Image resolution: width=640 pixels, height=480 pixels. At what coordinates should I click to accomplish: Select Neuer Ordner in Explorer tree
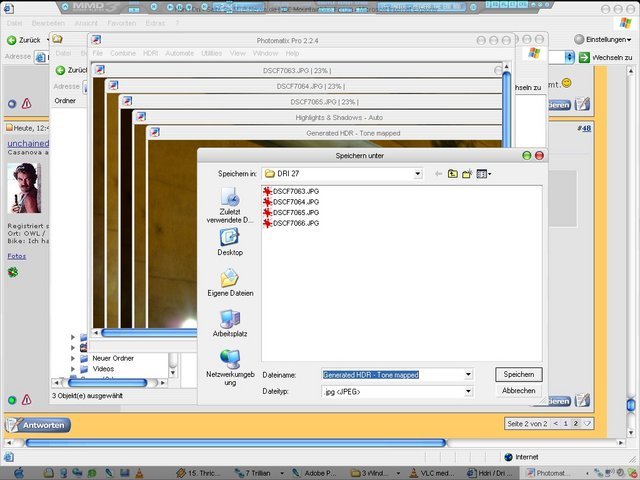tap(113, 358)
